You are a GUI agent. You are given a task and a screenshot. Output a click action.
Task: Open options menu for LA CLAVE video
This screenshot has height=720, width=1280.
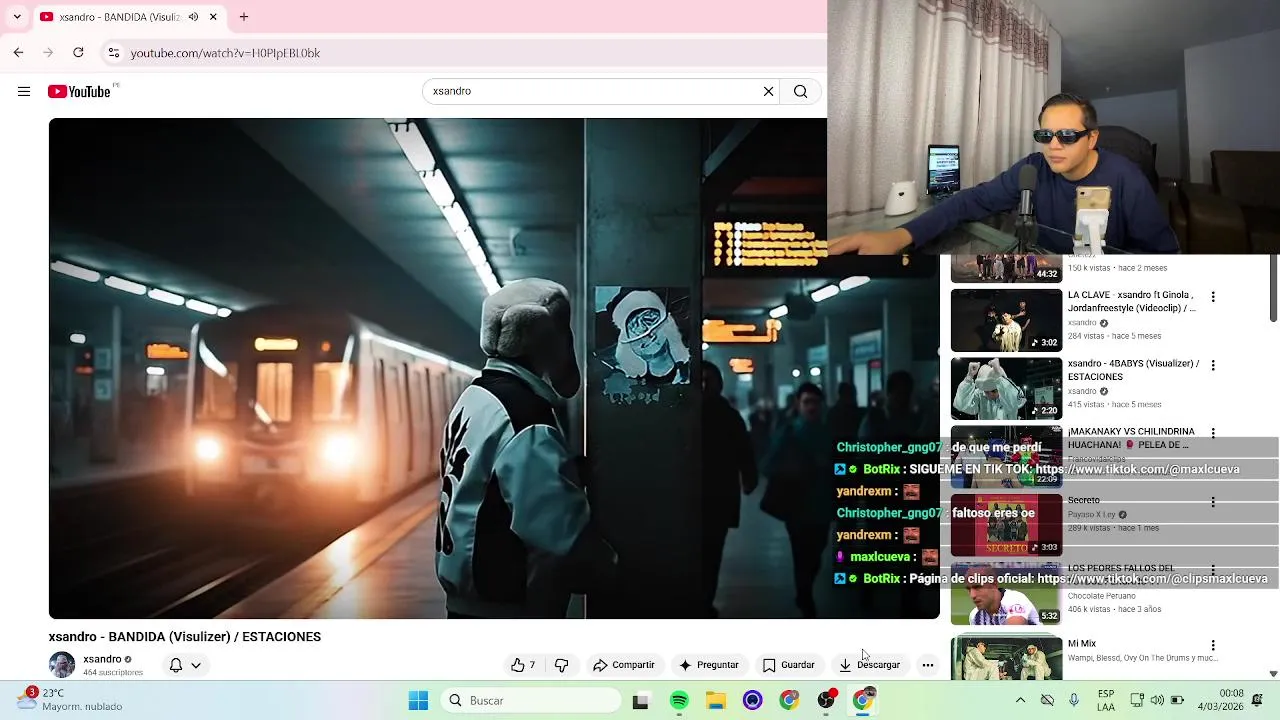(1213, 297)
